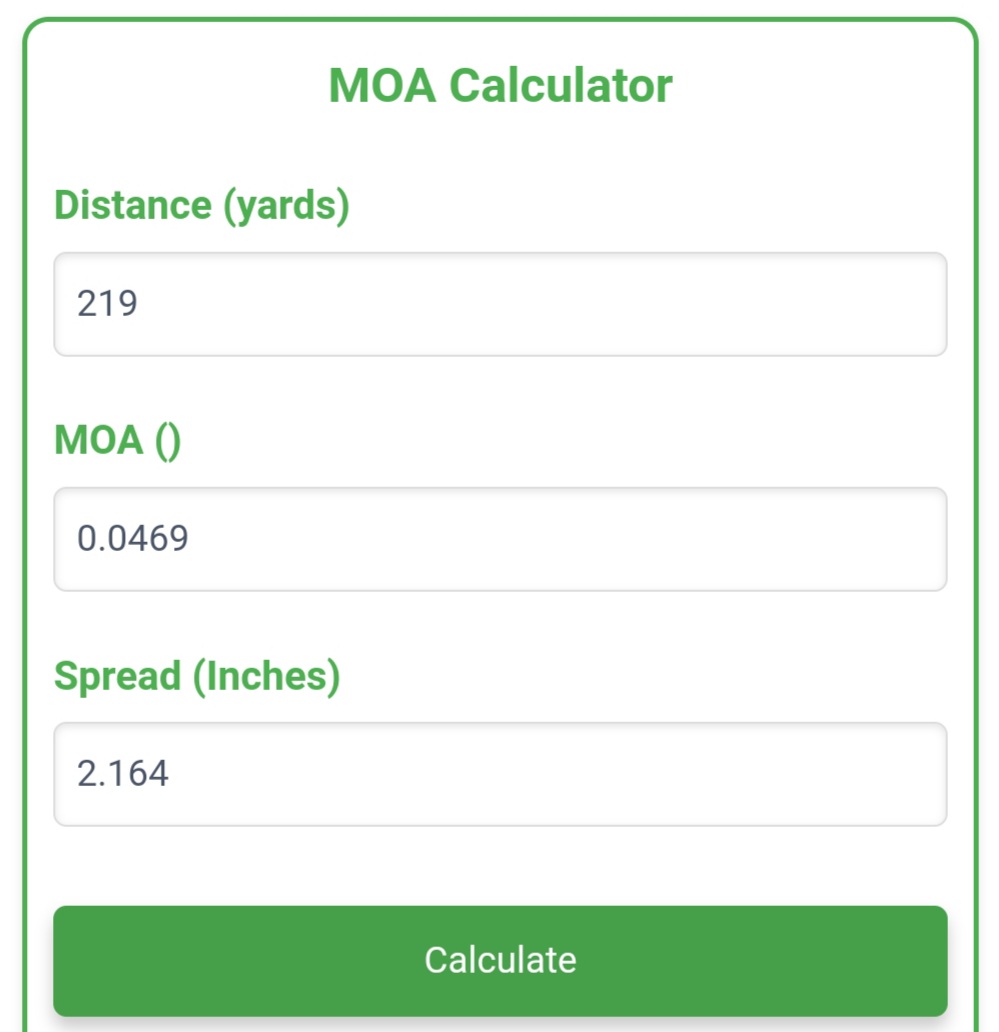Place cursor on the 0.0469 value

pyautogui.click(x=132, y=538)
